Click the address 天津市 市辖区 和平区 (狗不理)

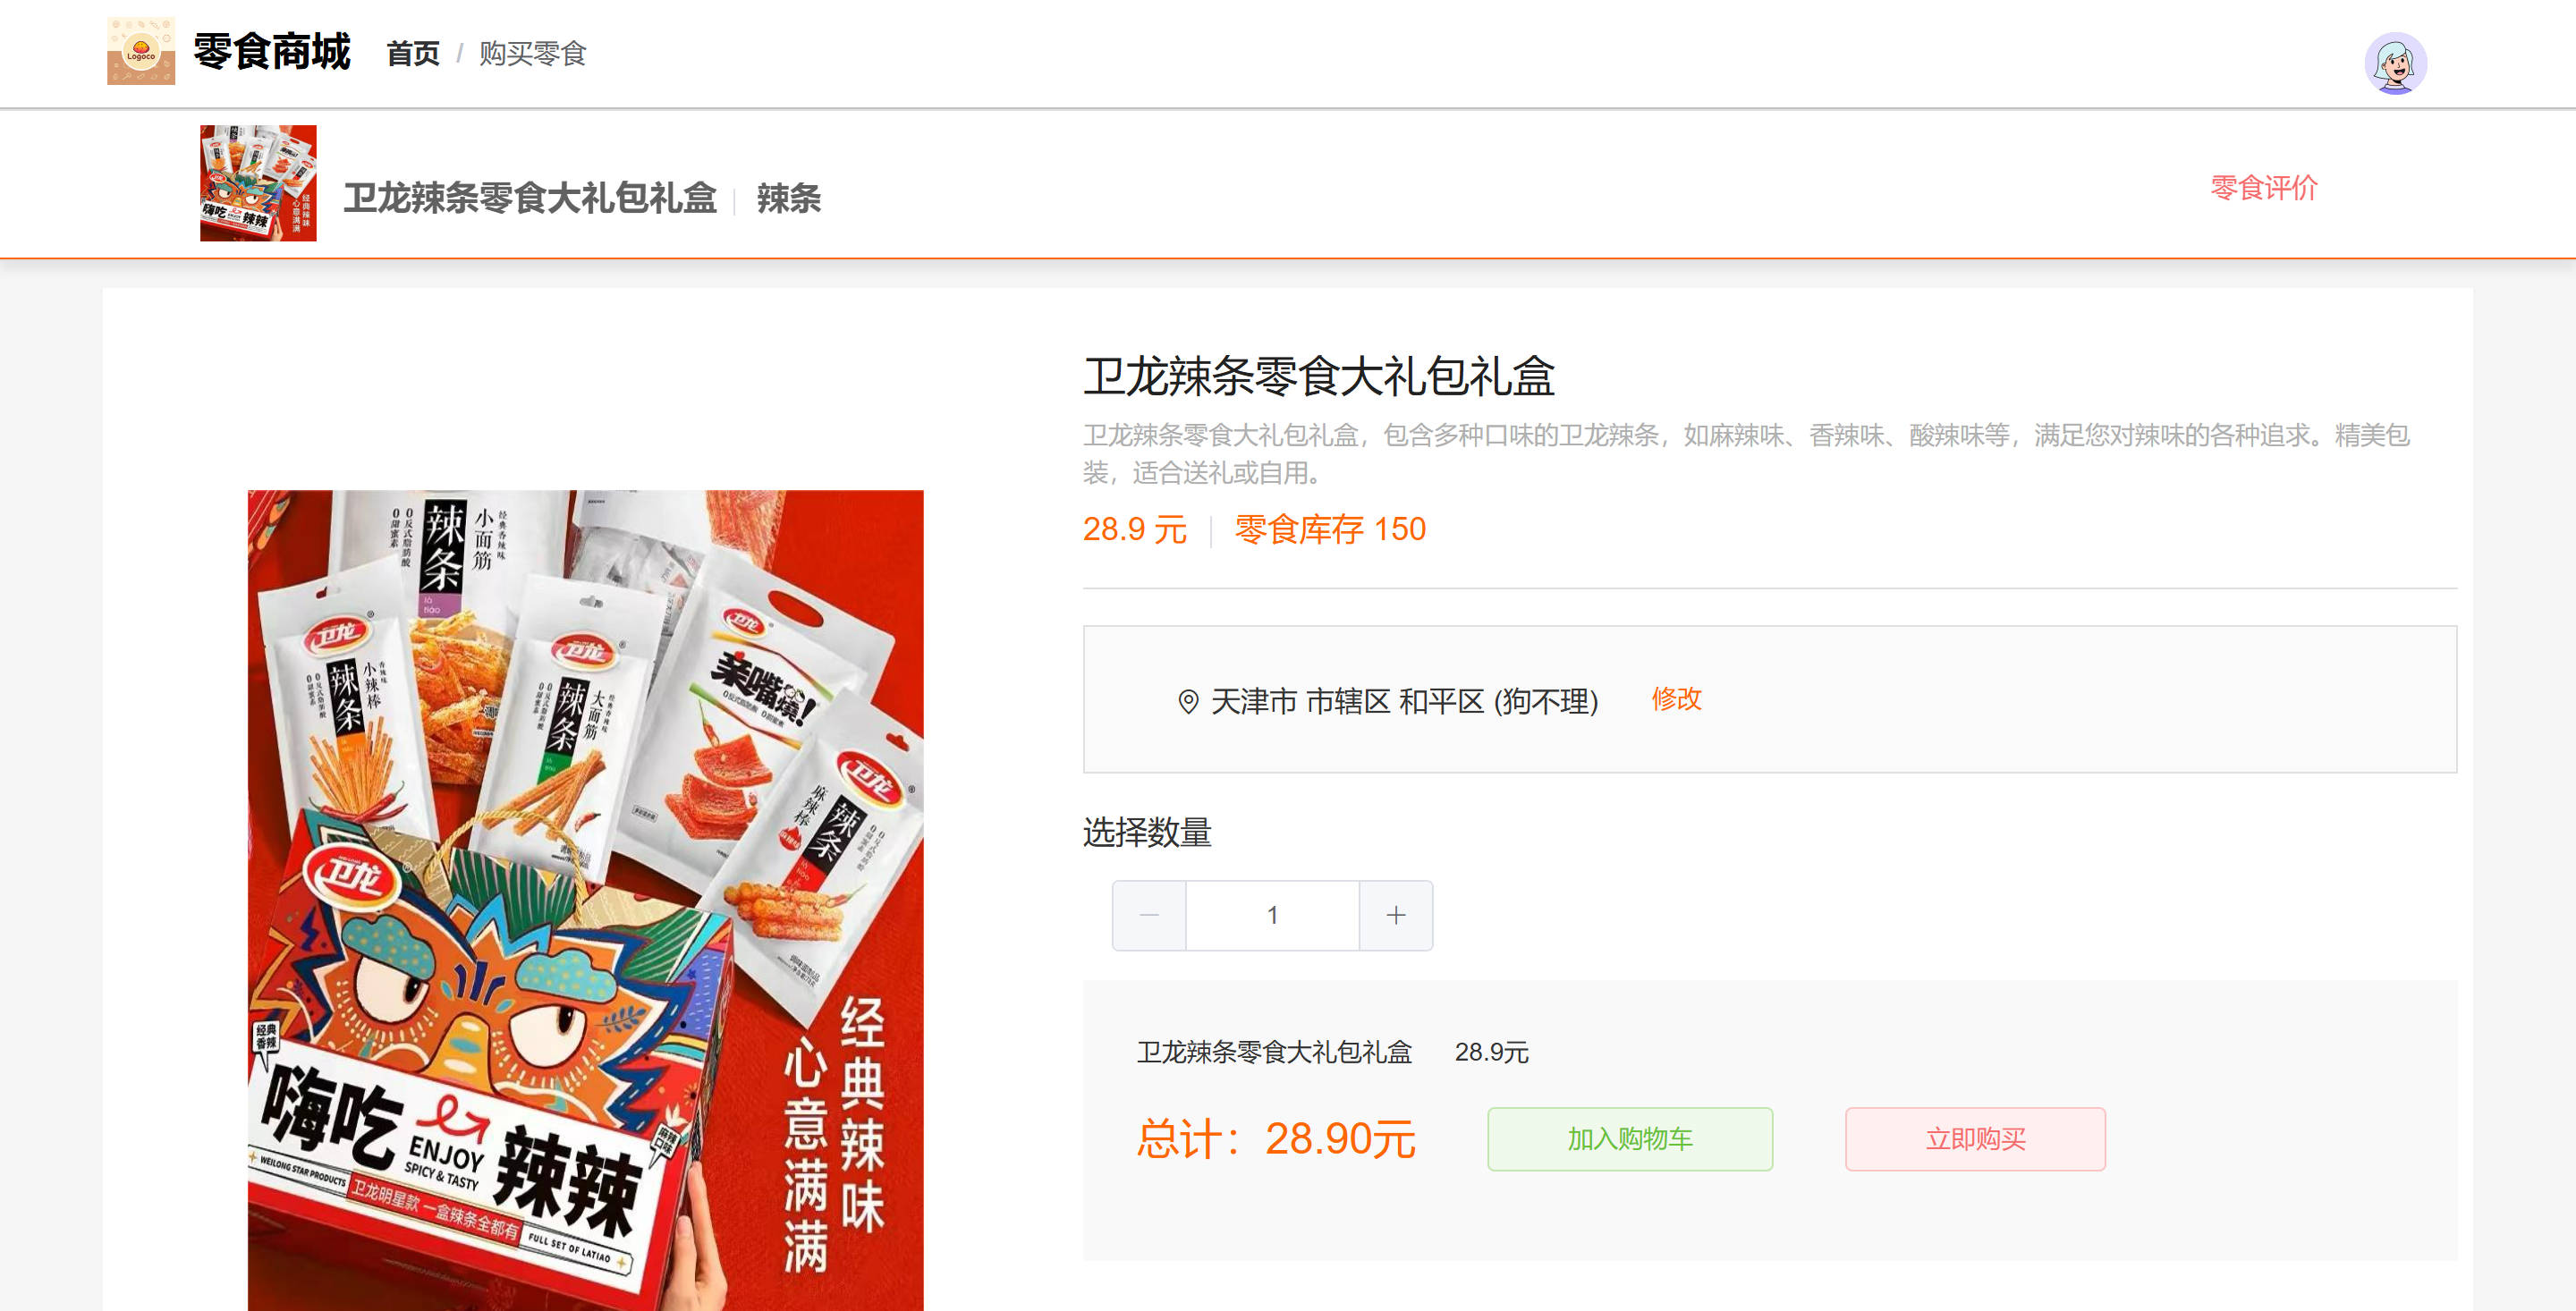coord(1404,702)
